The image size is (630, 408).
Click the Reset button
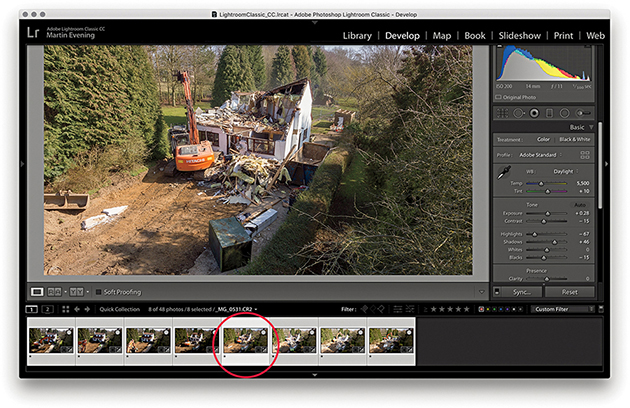(x=570, y=292)
